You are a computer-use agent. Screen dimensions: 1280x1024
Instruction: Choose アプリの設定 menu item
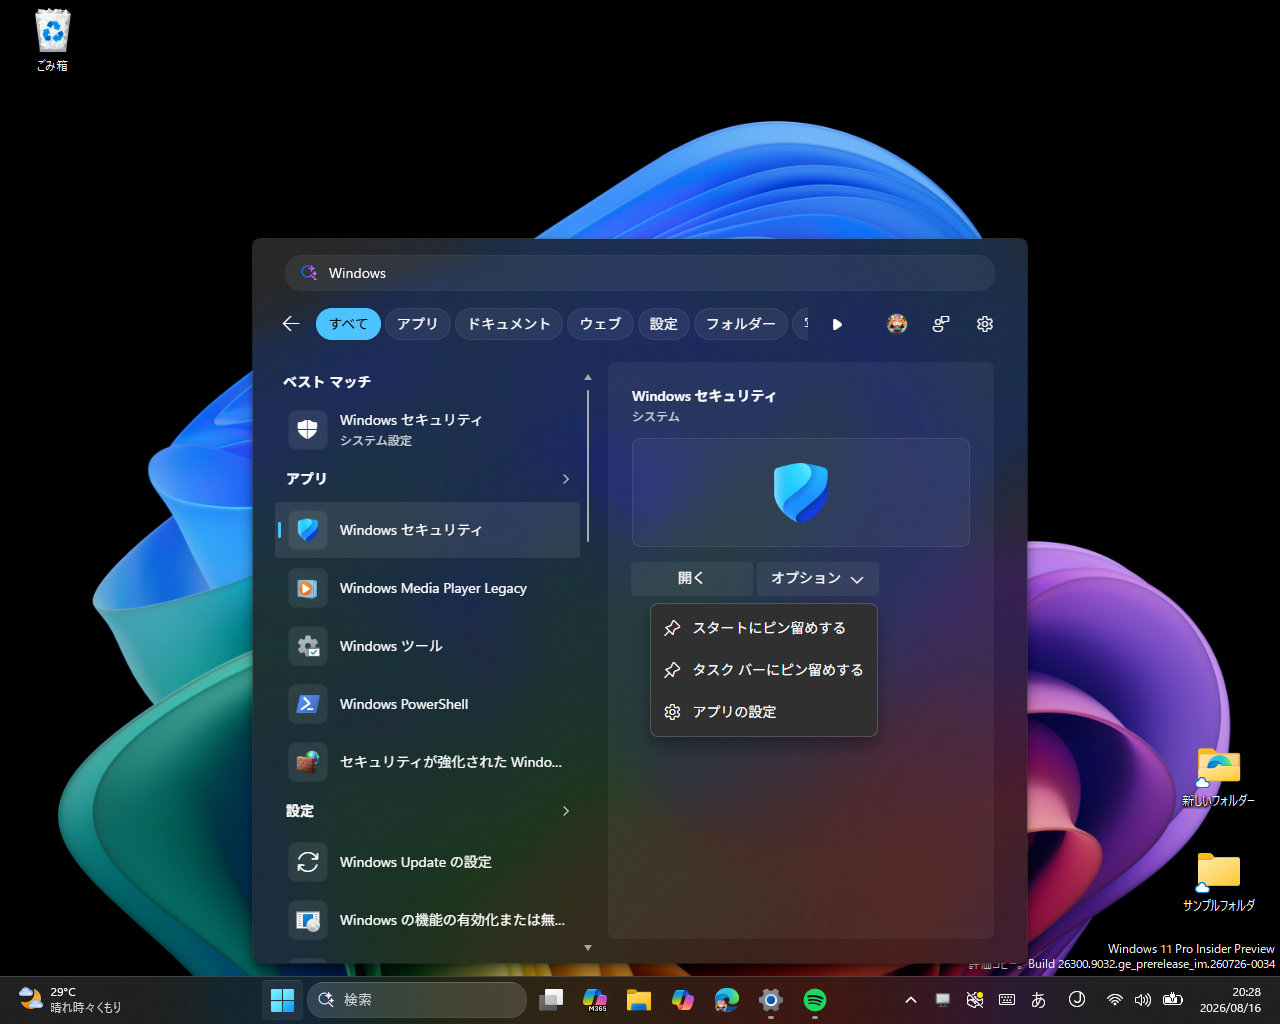tap(764, 712)
